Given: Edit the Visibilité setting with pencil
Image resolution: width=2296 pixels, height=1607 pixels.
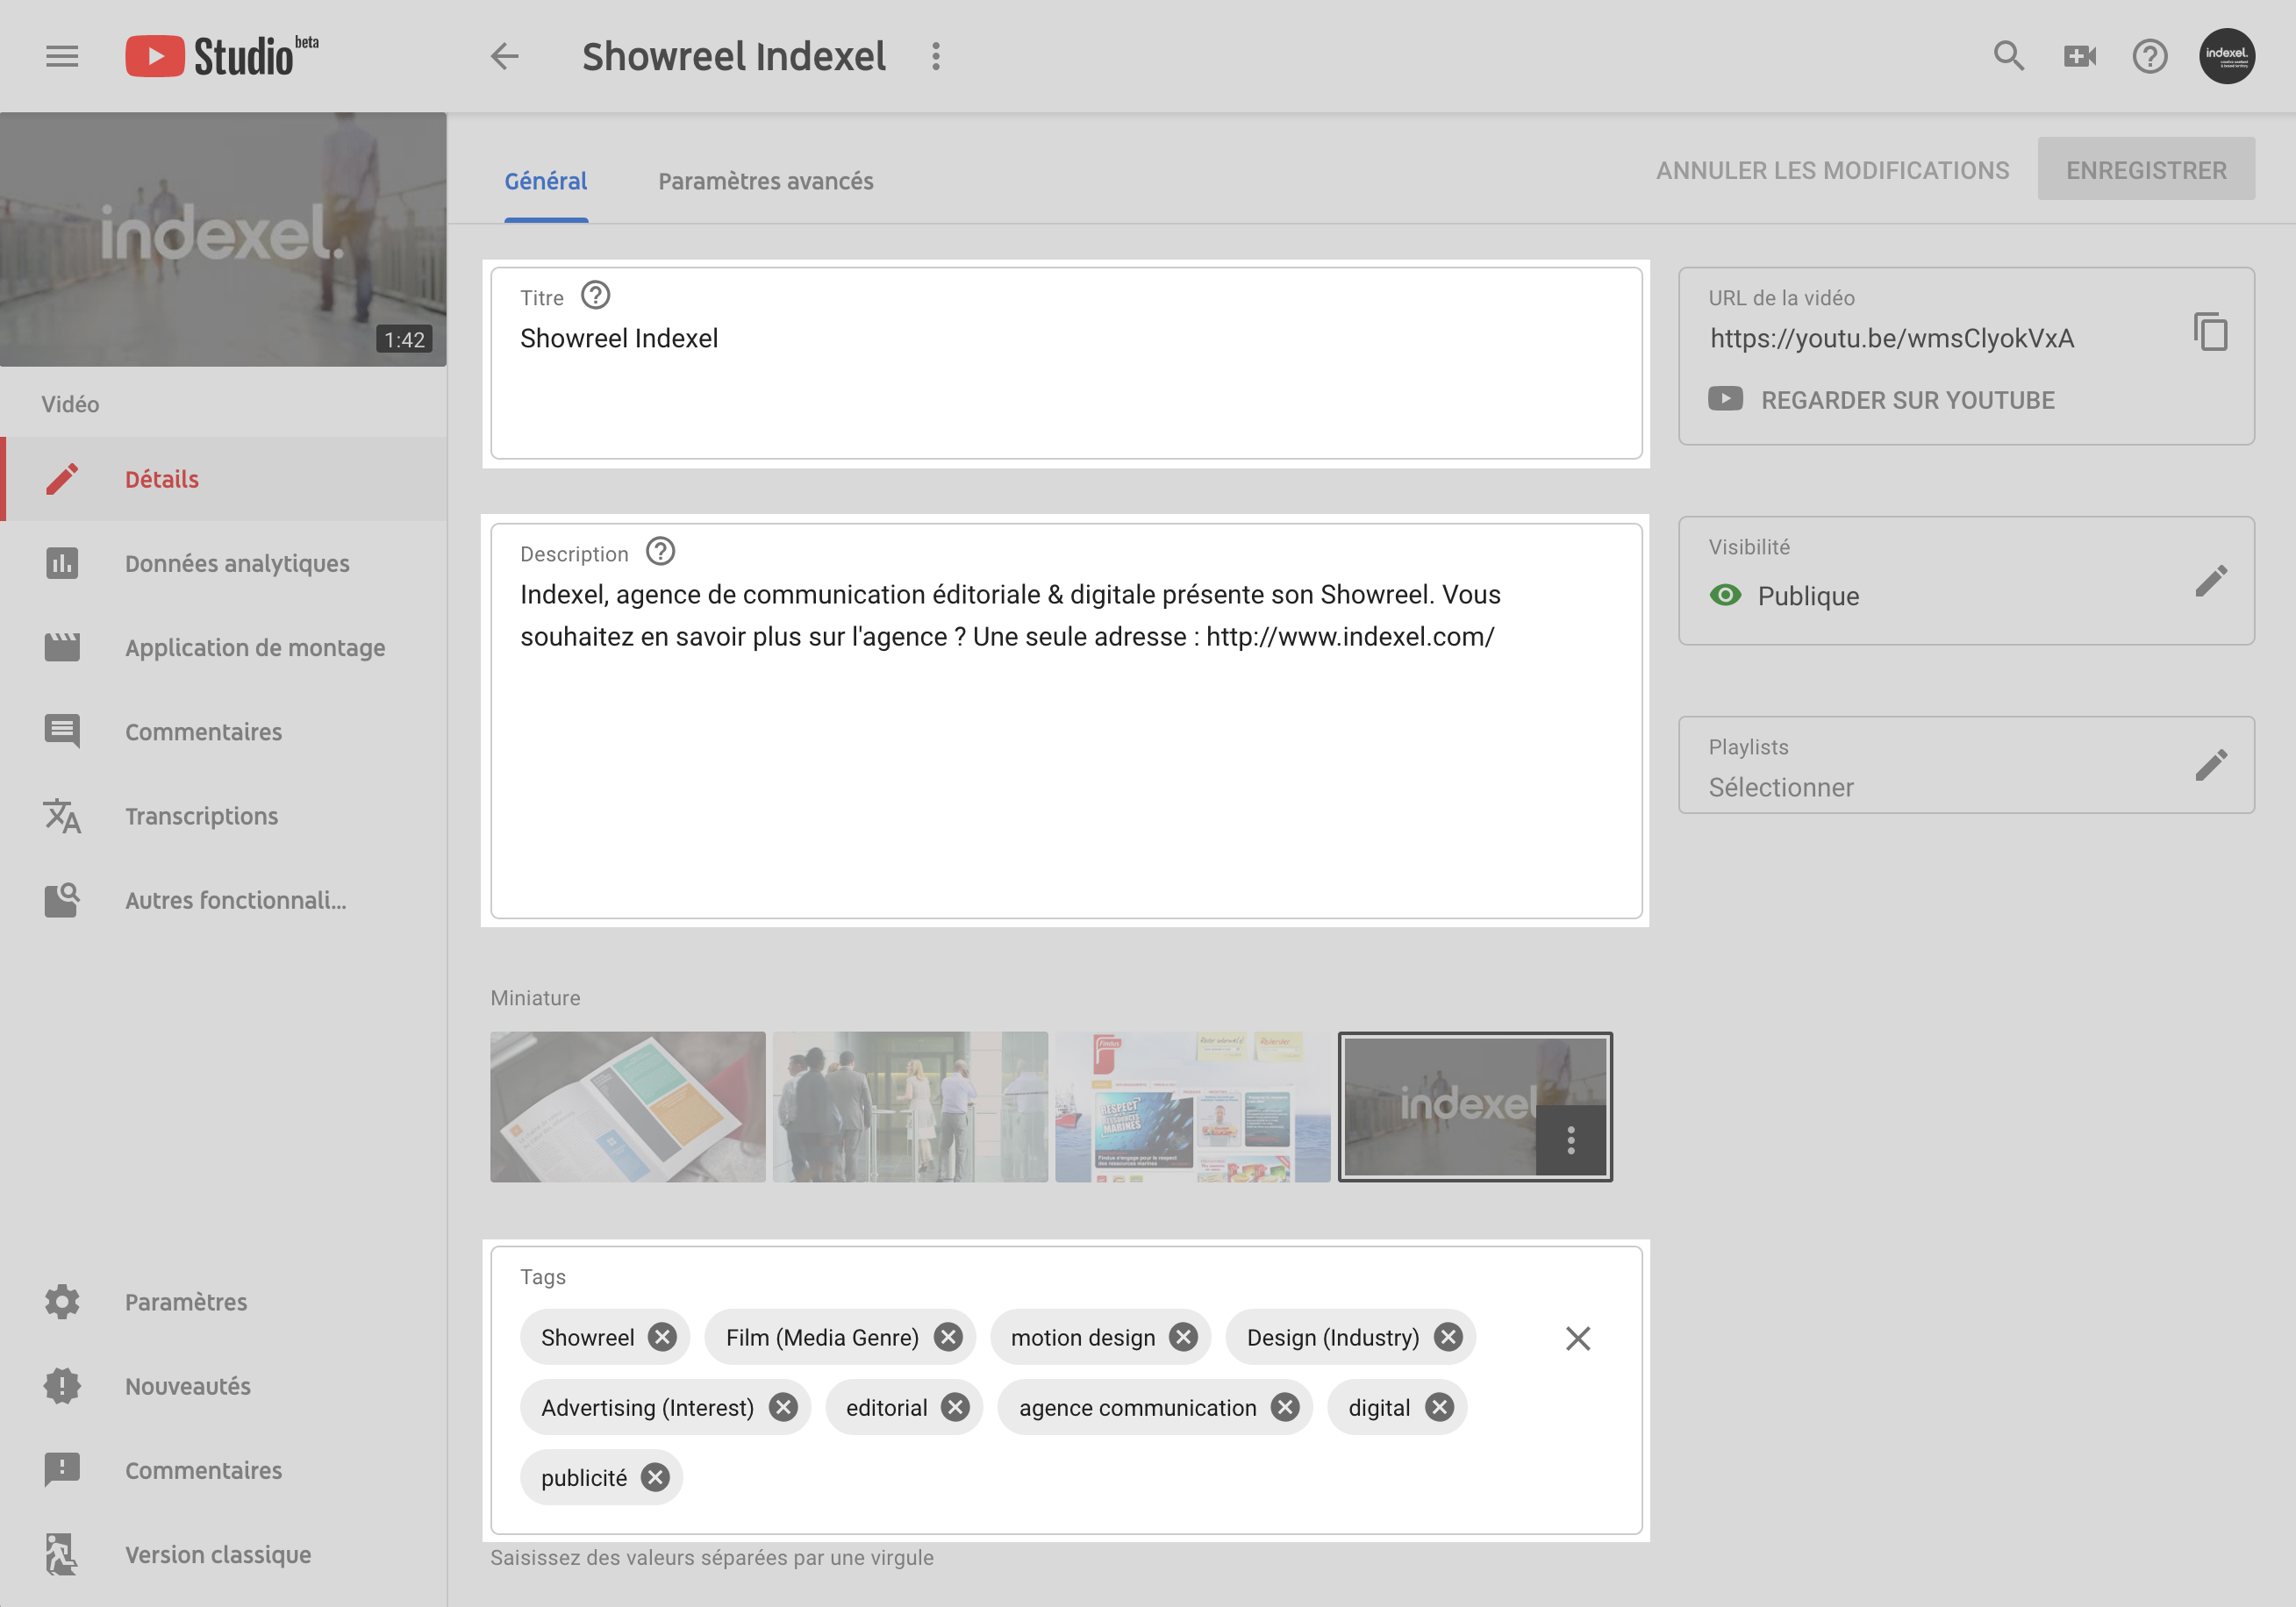Looking at the screenshot, I should (2211, 580).
